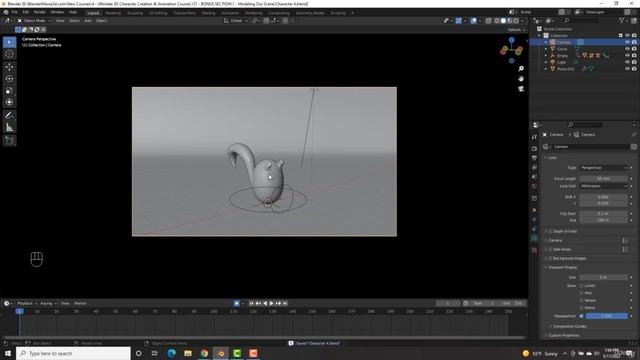Expand the Circle item in outliner
The image size is (640, 360).
click(x=546, y=49)
